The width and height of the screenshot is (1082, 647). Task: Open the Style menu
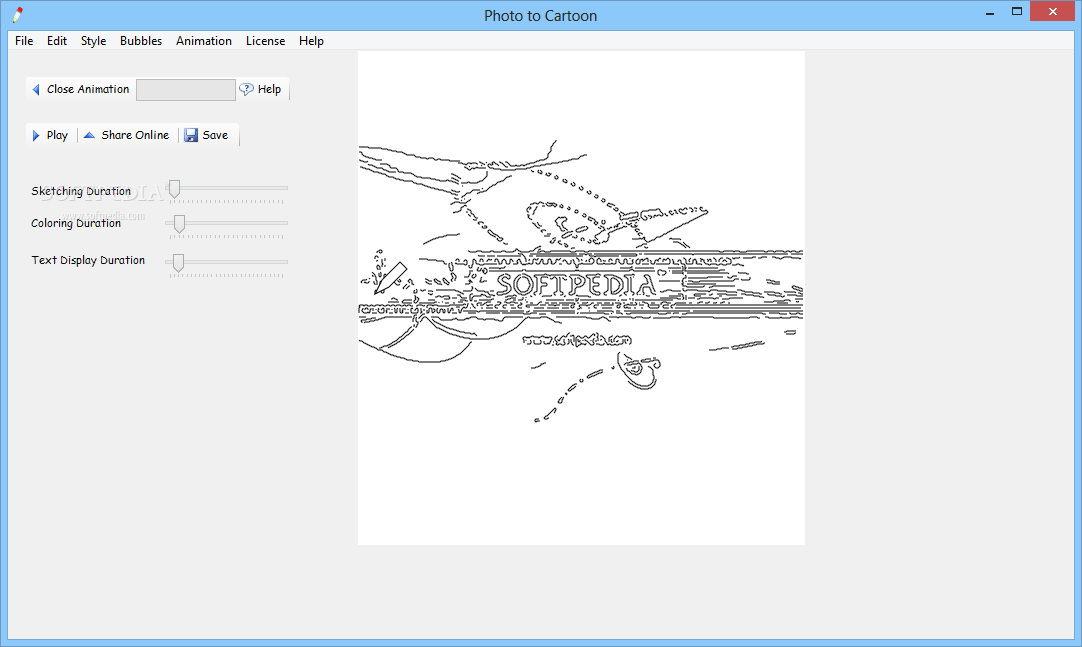pos(93,41)
